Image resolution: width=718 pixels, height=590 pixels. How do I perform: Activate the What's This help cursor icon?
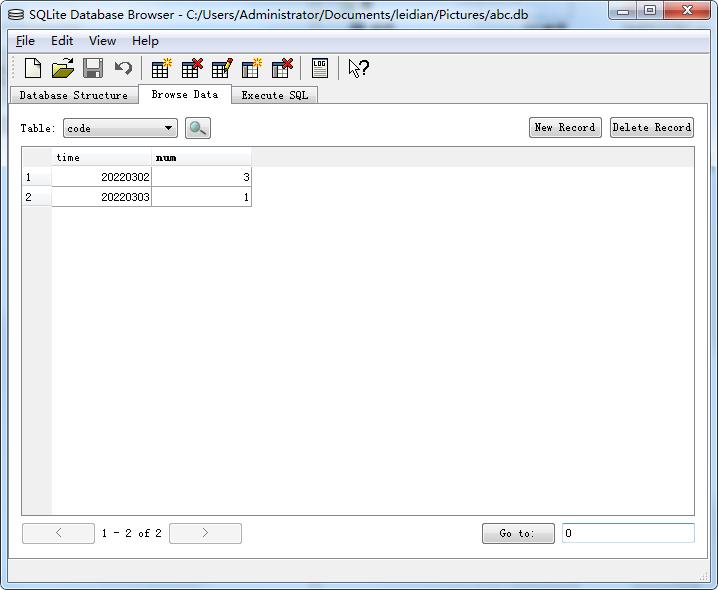pyautogui.click(x=358, y=68)
